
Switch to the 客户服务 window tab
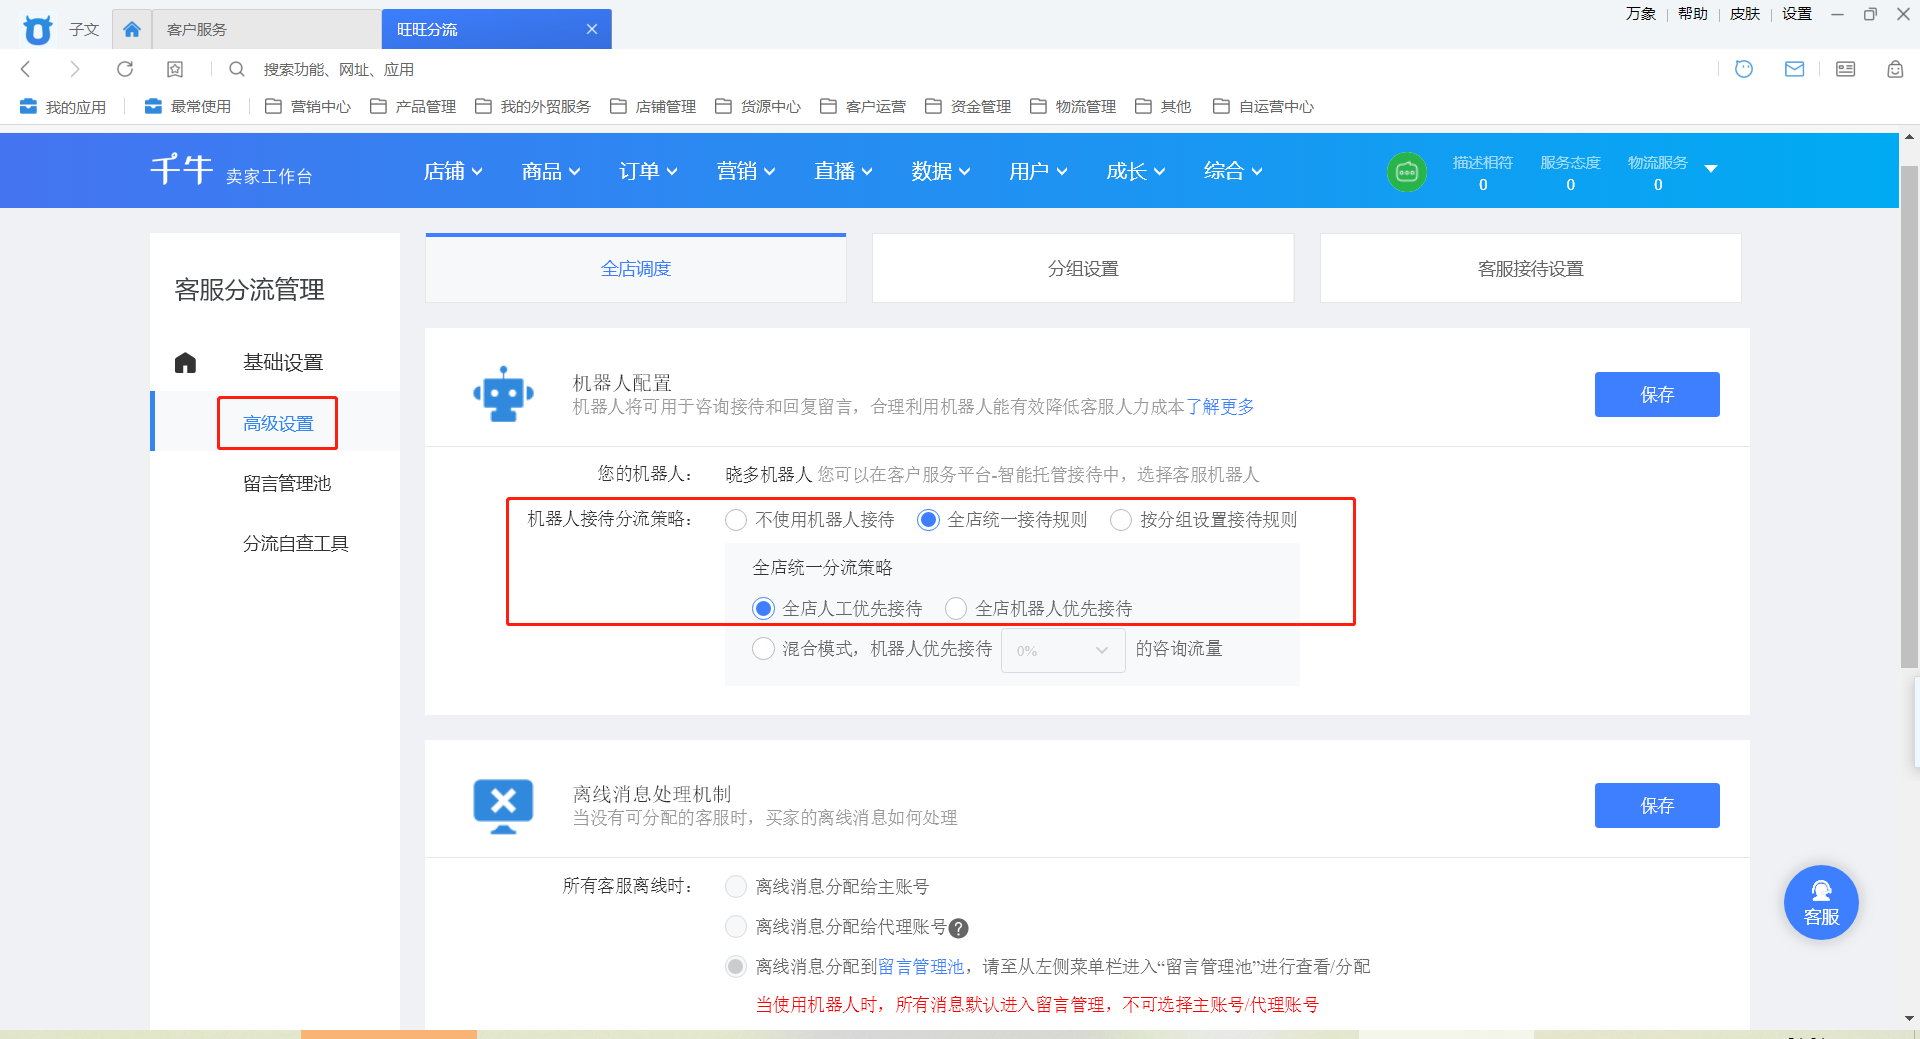(x=266, y=29)
